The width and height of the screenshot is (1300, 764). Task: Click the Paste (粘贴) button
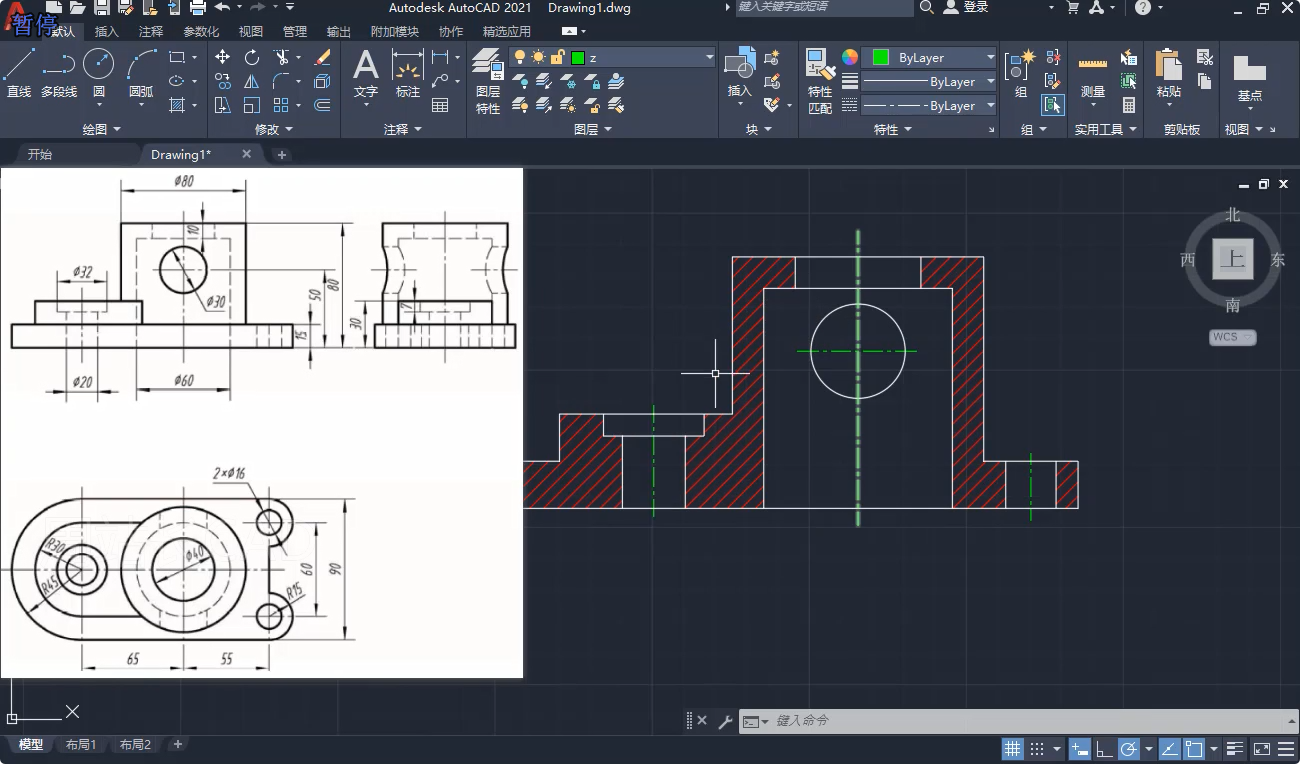(x=1168, y=70)
